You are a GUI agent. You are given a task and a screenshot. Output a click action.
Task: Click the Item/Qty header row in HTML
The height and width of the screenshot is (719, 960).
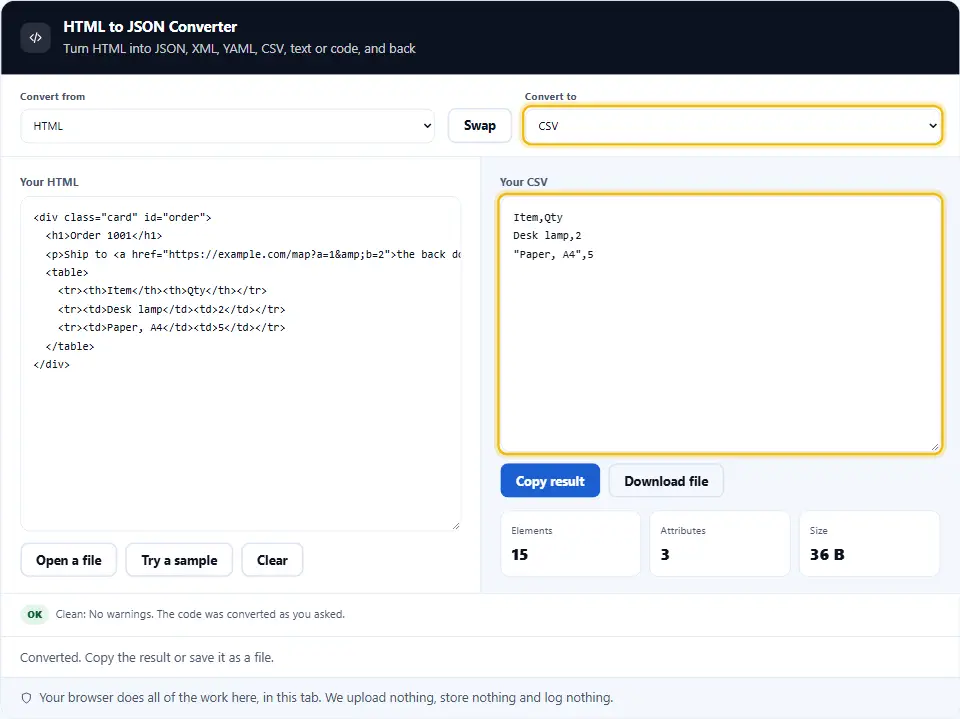(x=162, y=291)
